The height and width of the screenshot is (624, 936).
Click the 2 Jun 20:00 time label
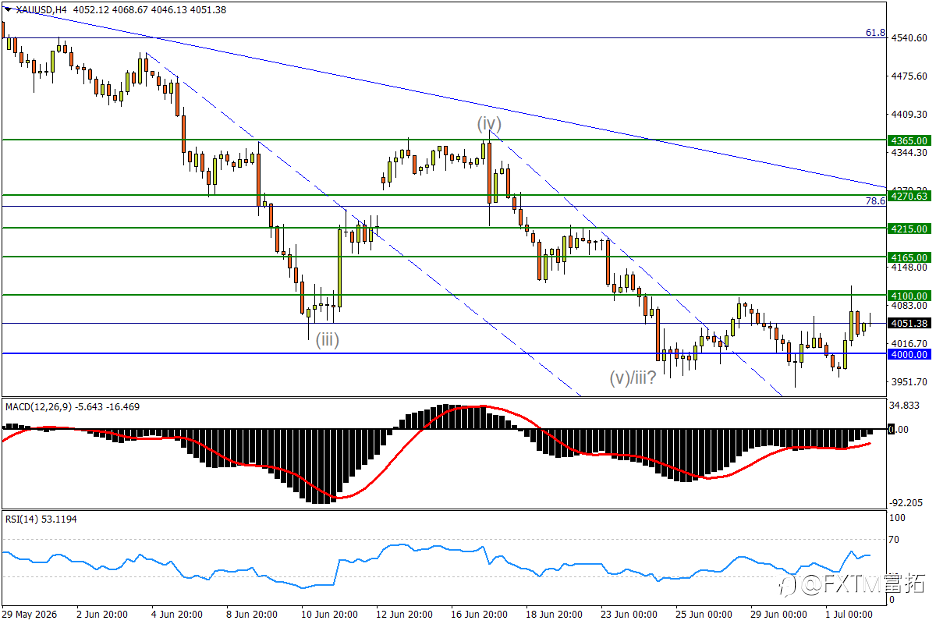click(x=102, y=614)
